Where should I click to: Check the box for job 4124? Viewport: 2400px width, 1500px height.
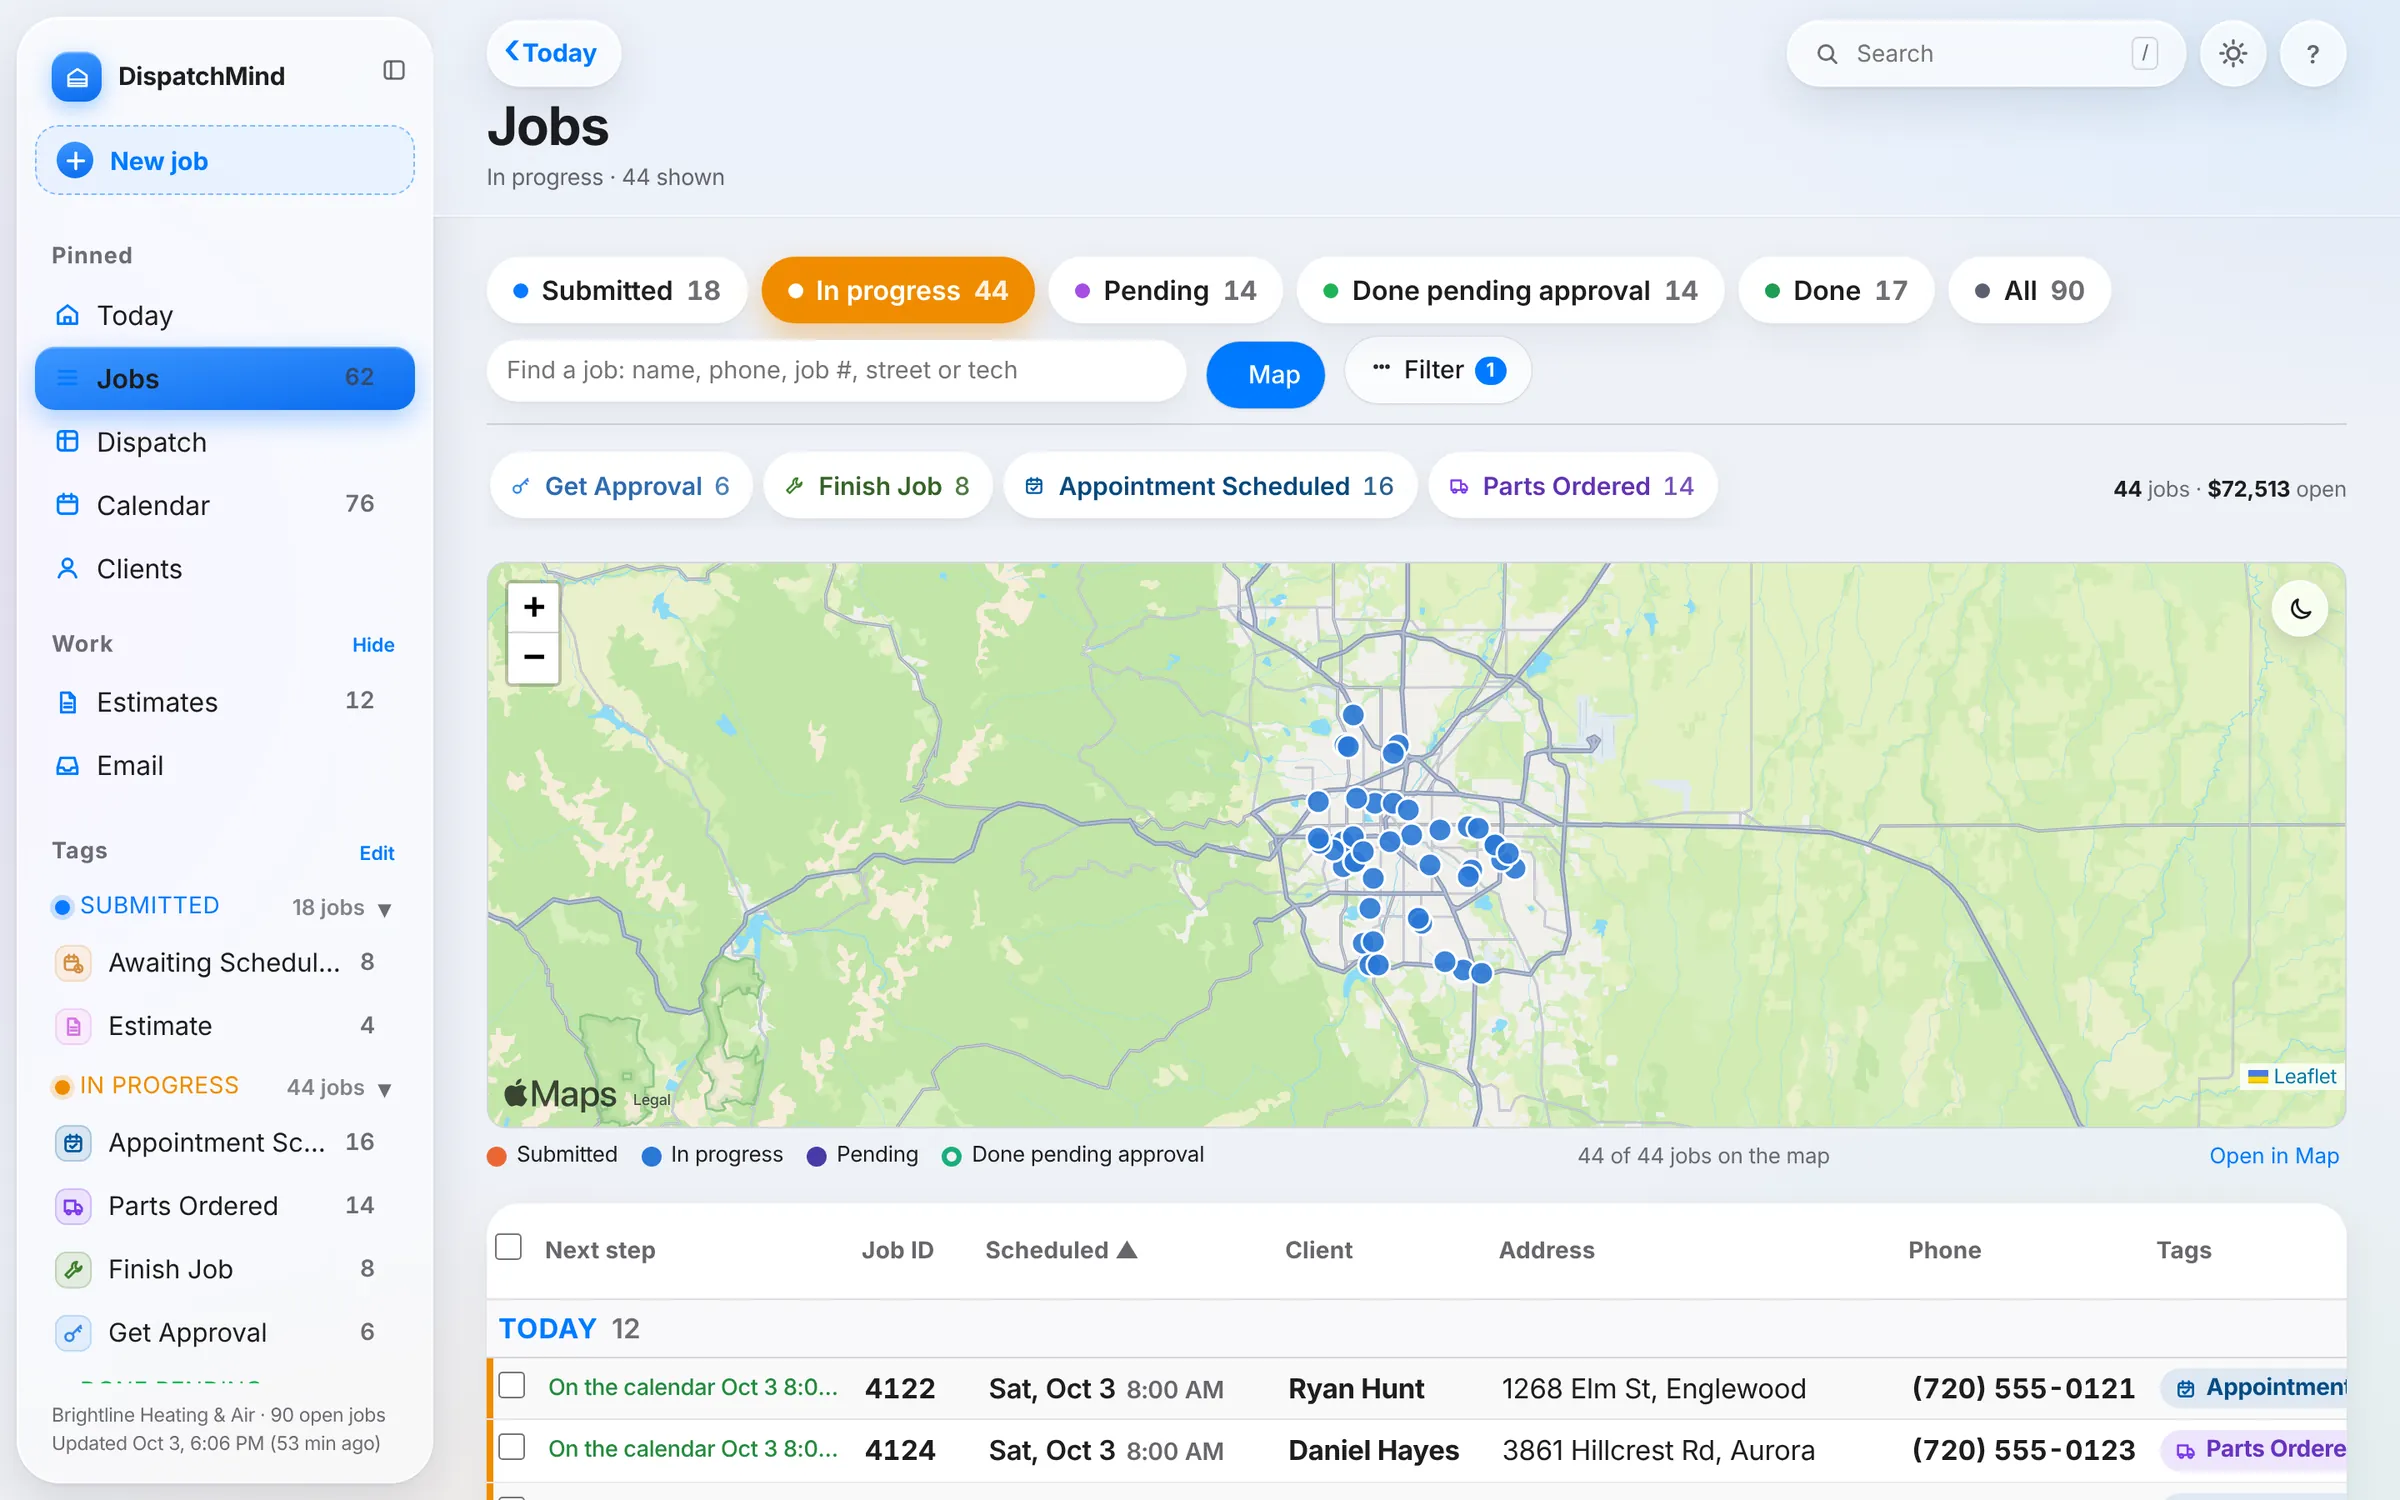512,1447
